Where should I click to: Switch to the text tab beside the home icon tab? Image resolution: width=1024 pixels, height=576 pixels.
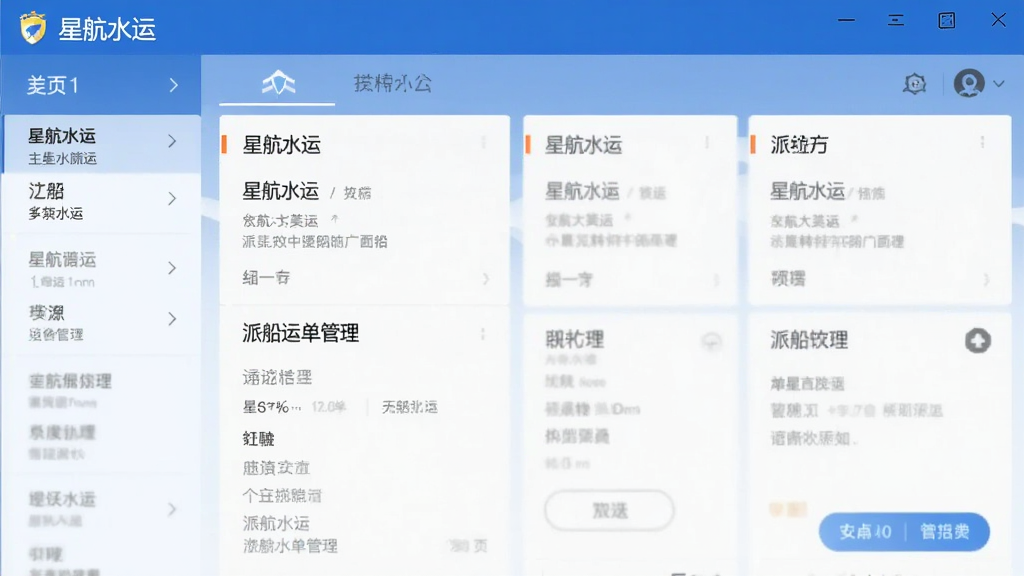tap(392, 83)
